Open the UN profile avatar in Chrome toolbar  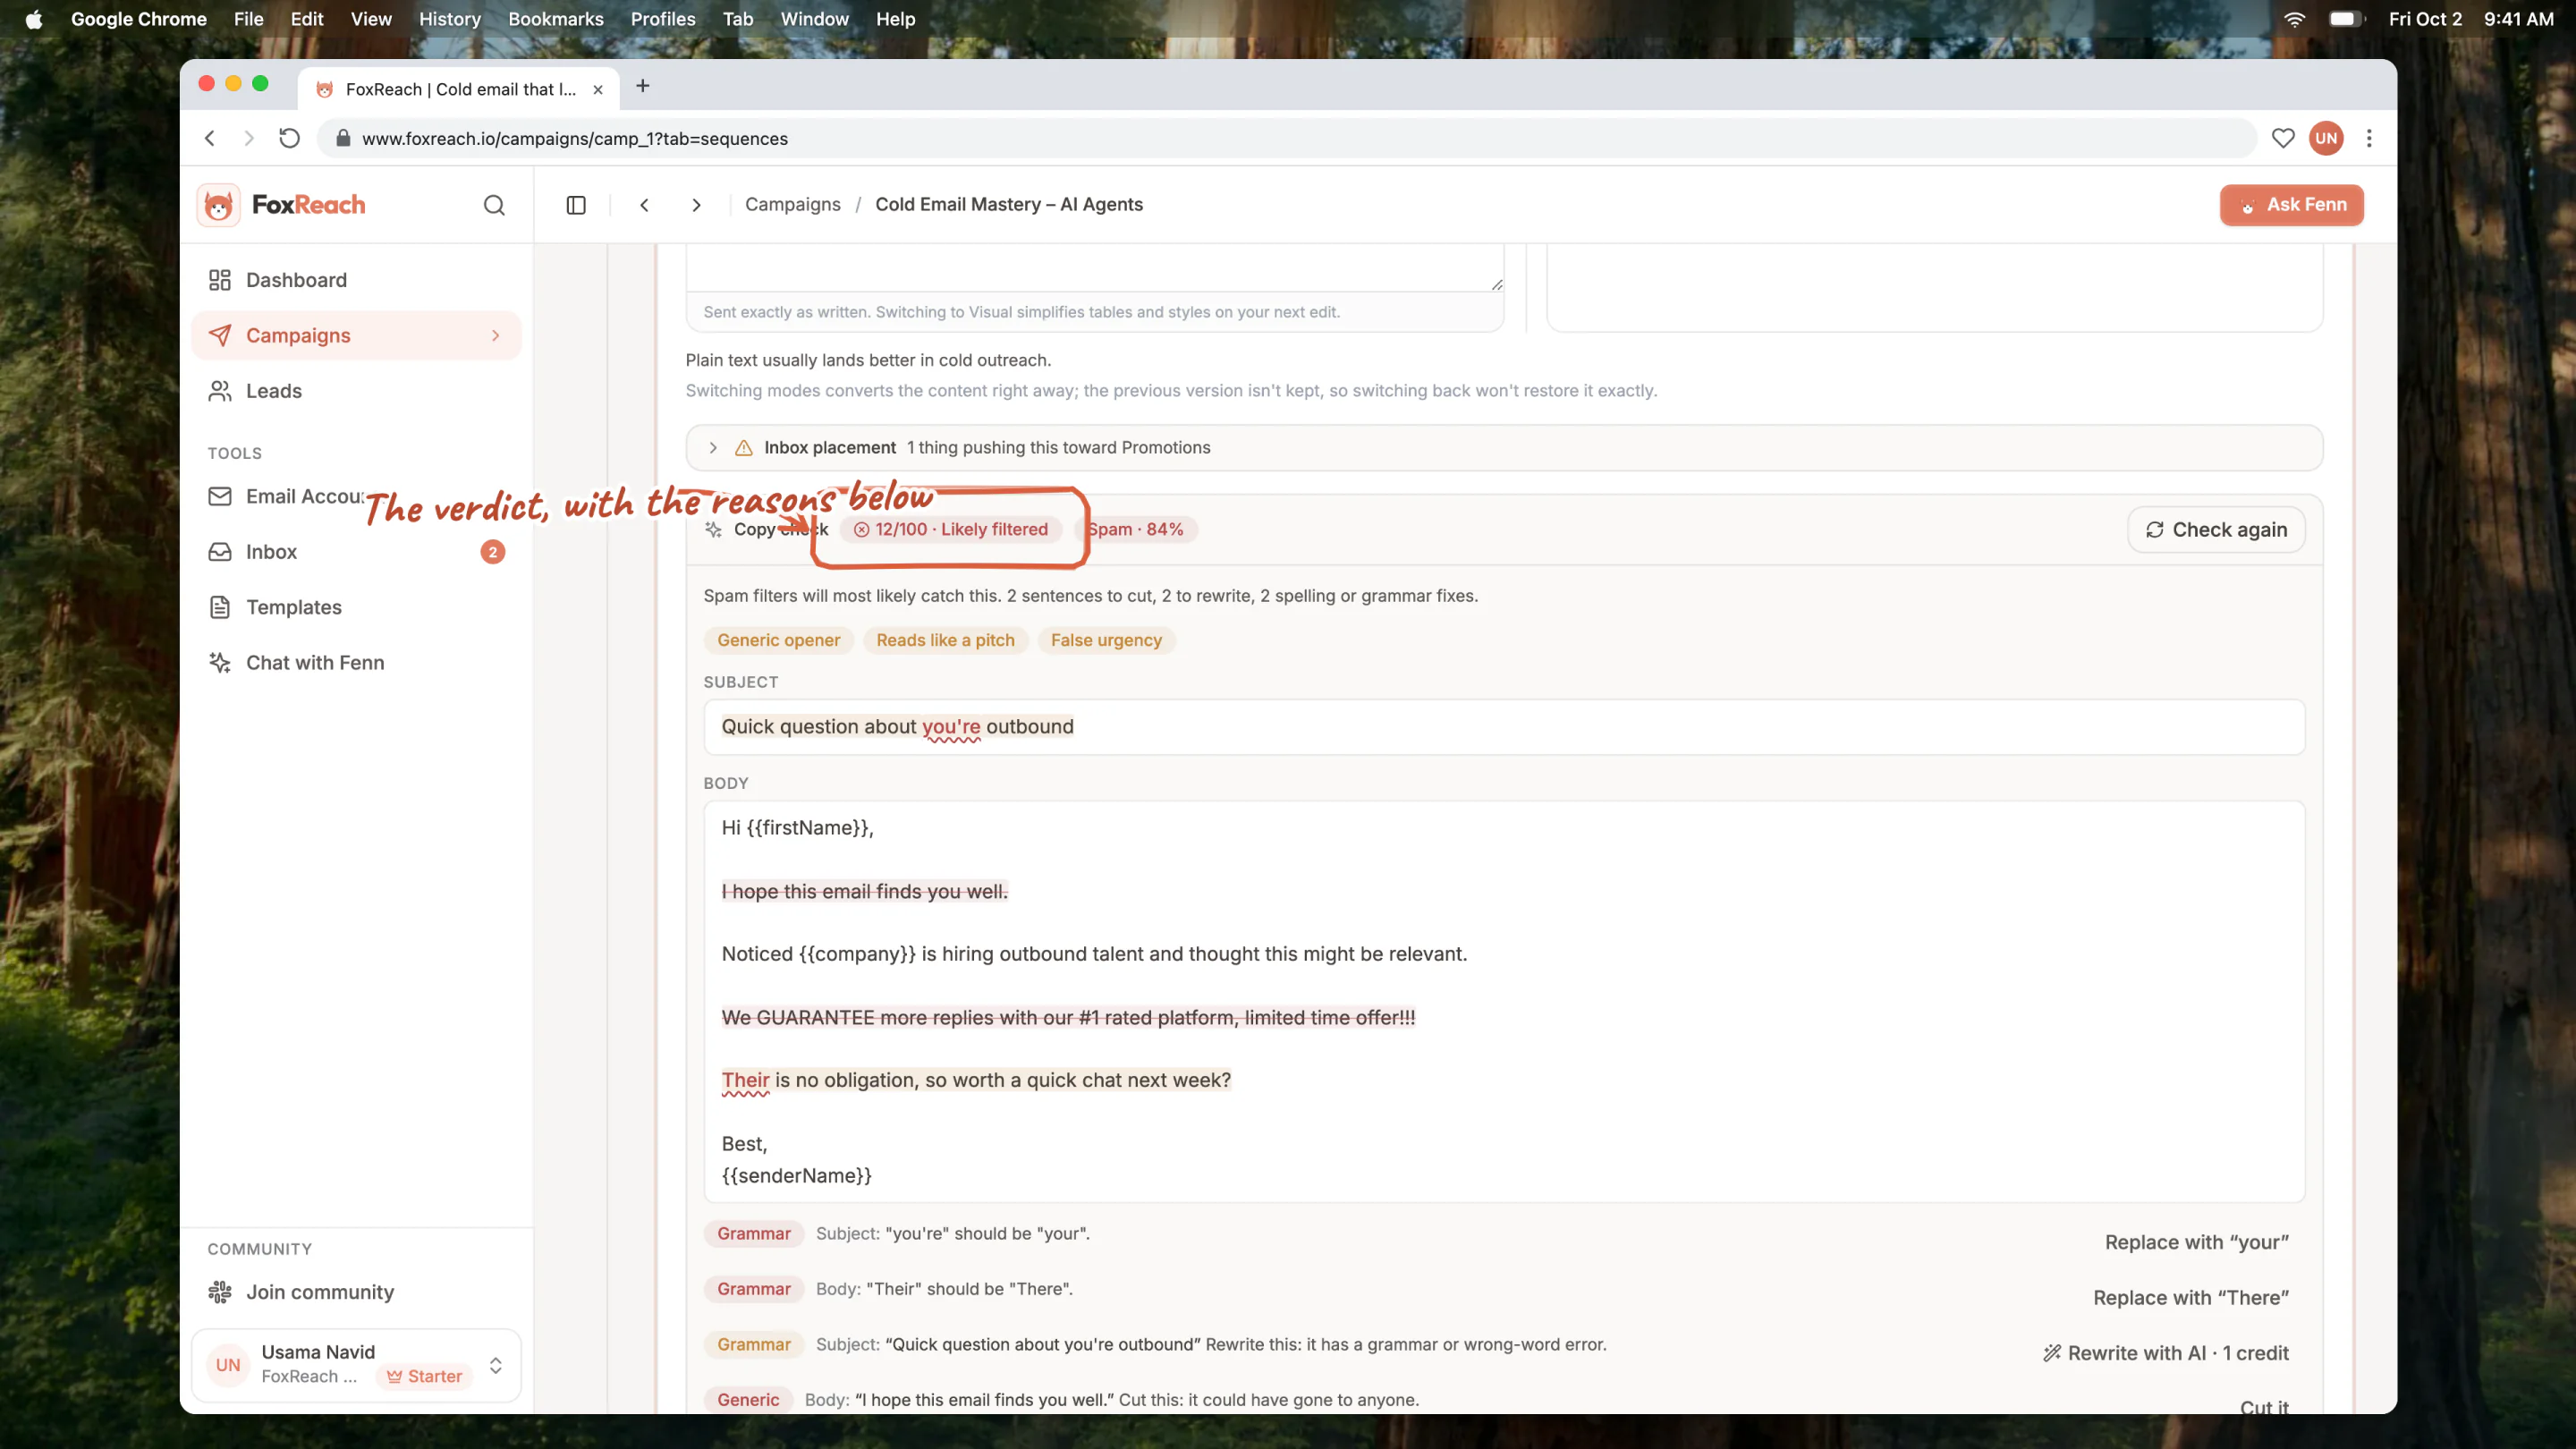[2326, 138]
